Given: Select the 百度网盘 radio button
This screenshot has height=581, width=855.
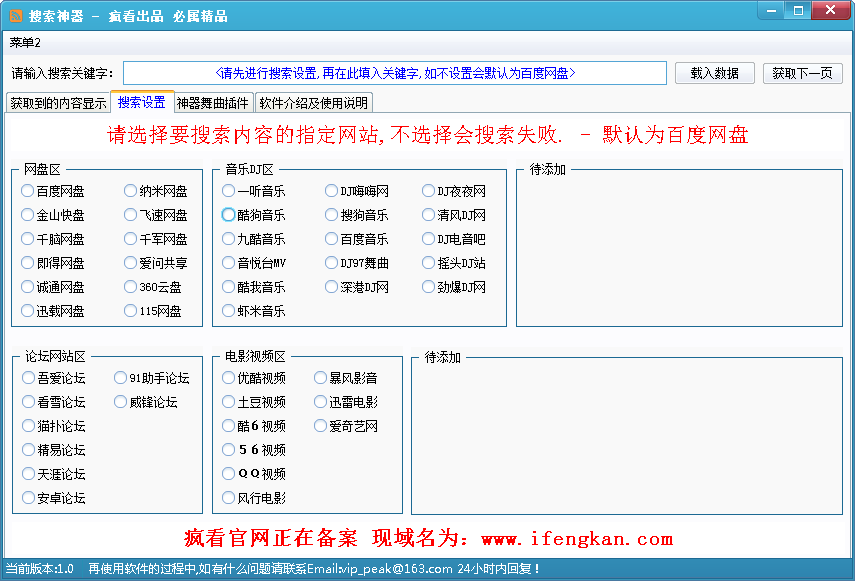Looking at the screenshot, I should pyautogui.click(x=53, y=191).
